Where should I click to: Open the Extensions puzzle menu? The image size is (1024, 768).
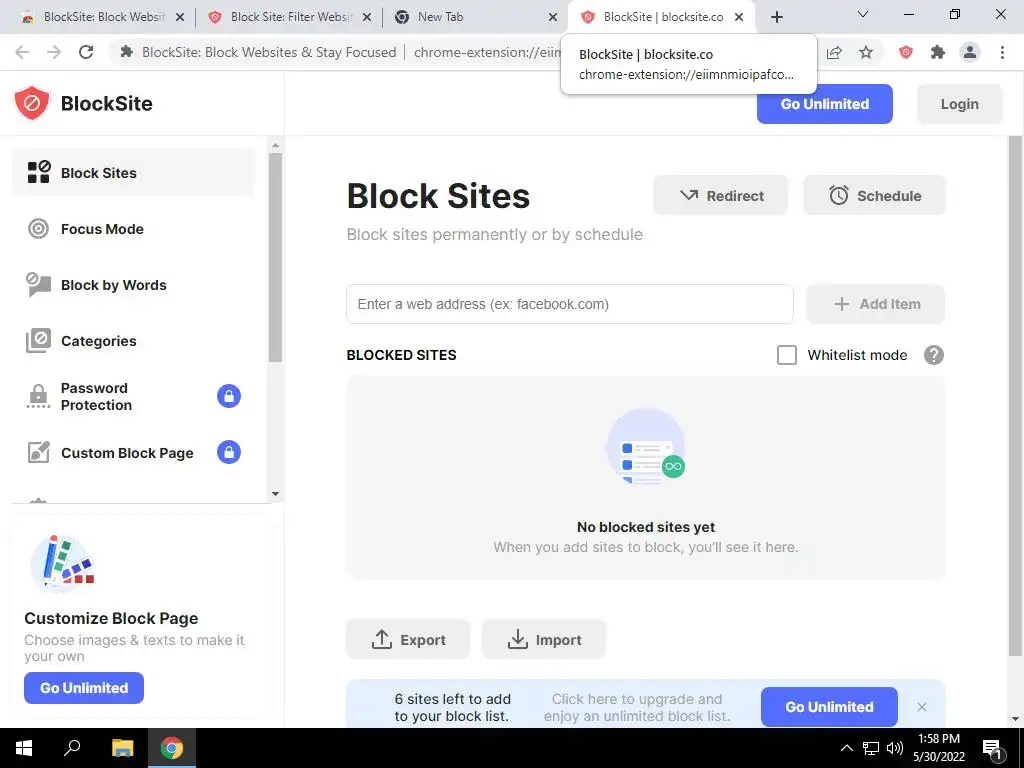[x=938, y=52]
